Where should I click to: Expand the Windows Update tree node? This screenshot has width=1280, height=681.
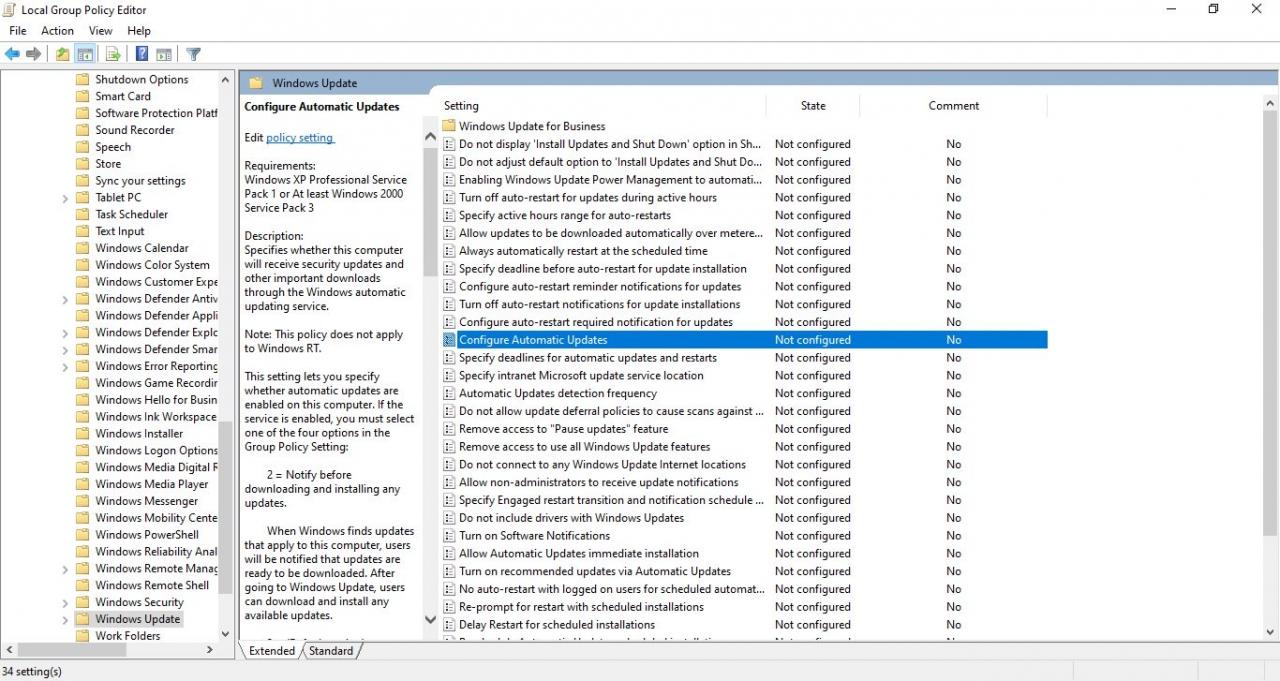[65, 619]
